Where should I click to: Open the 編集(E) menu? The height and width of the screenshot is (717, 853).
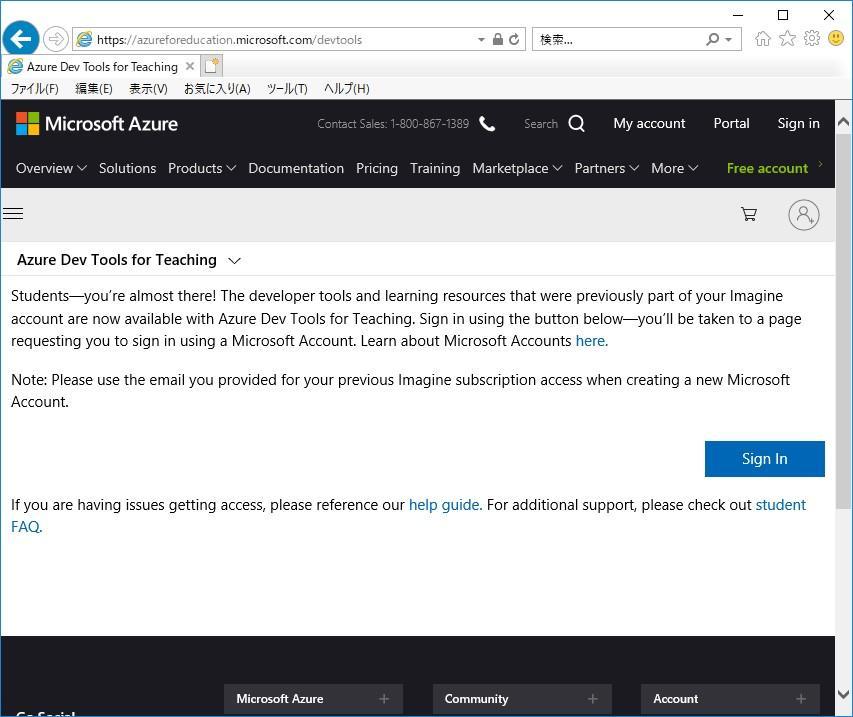click(94, 89)
